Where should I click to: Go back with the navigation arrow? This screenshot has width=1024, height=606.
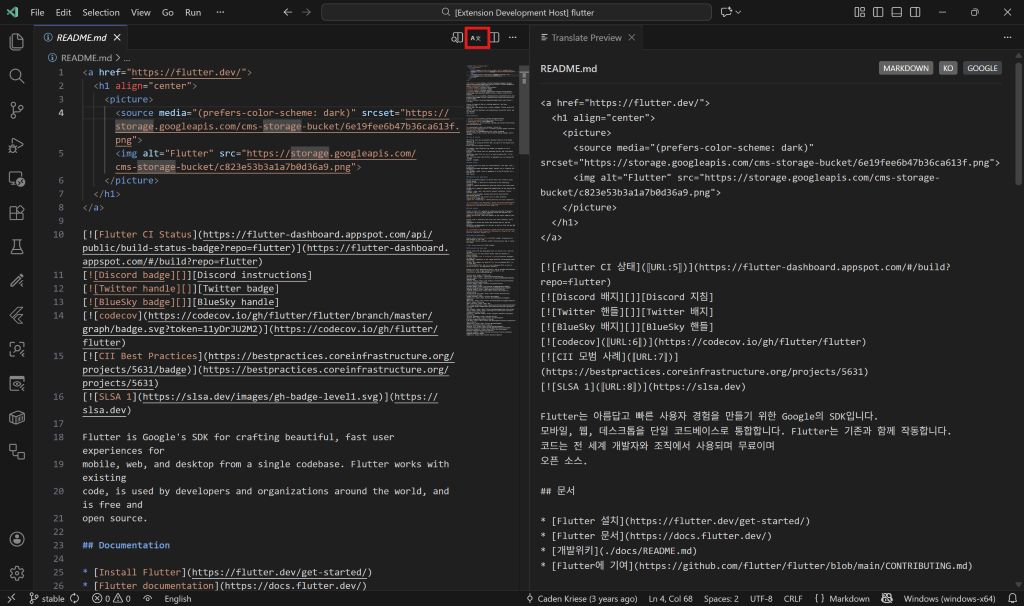click(x=287, y=12)
